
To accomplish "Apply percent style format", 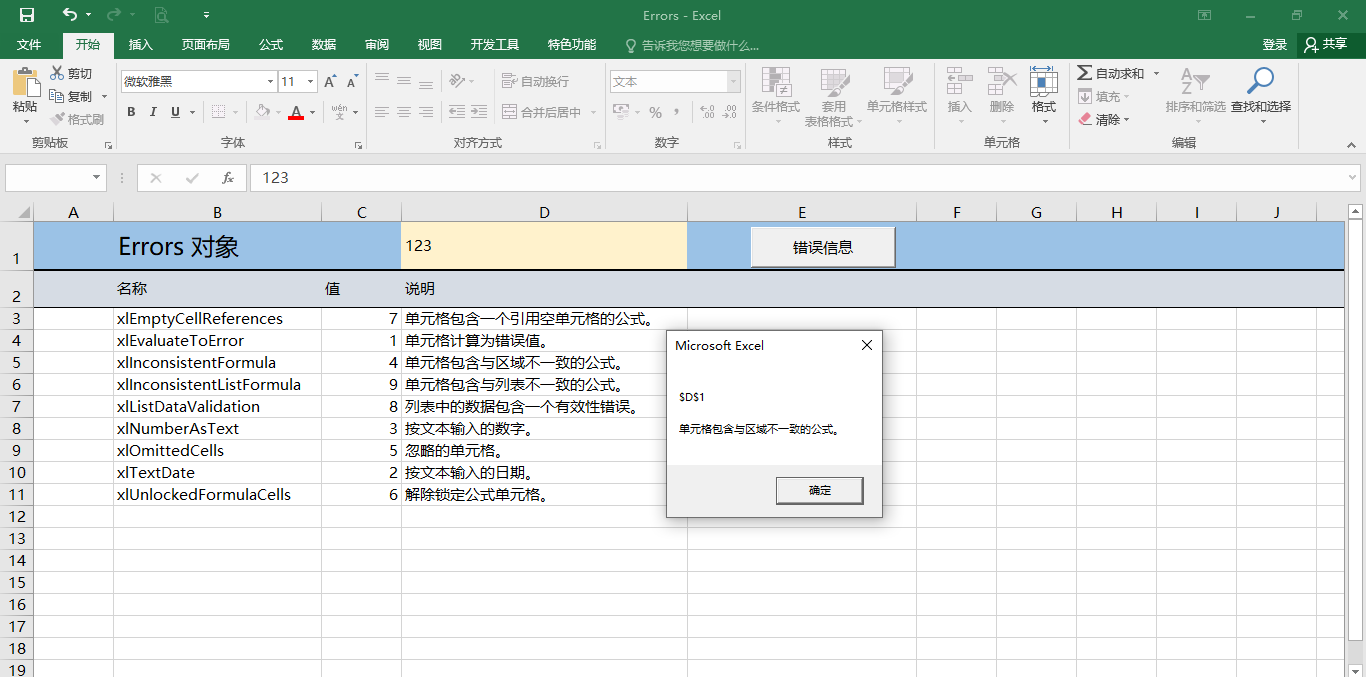I will (x=655, y=112).
